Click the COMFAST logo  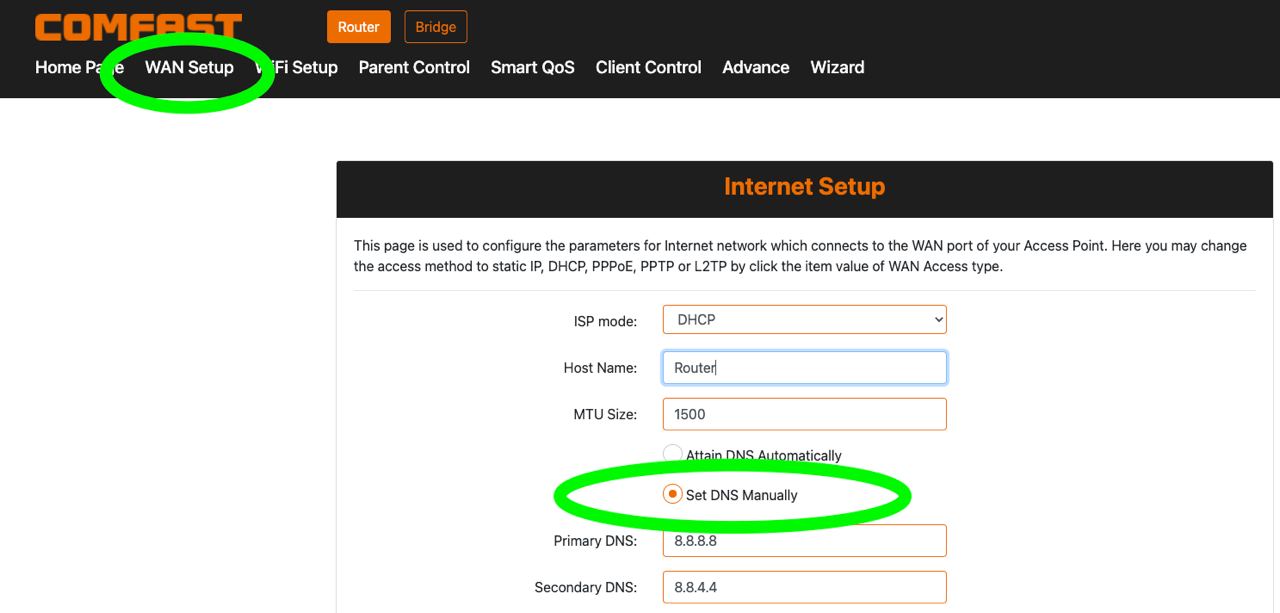tap(138, 27)
